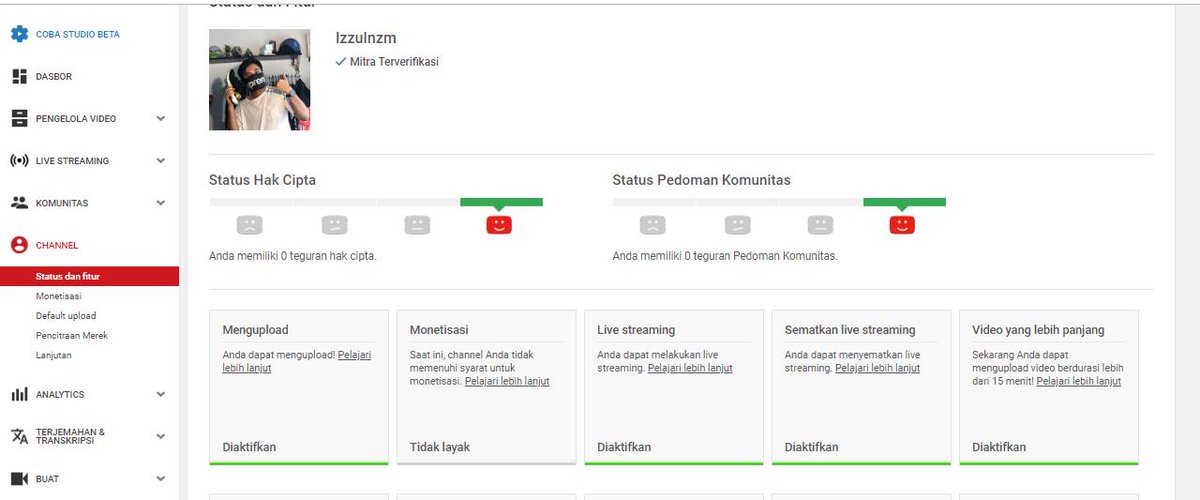Screen dimensions: 1200x500
Task: Click the Status Pedoman Komunitas heading
Action: (x=702, y=180)
